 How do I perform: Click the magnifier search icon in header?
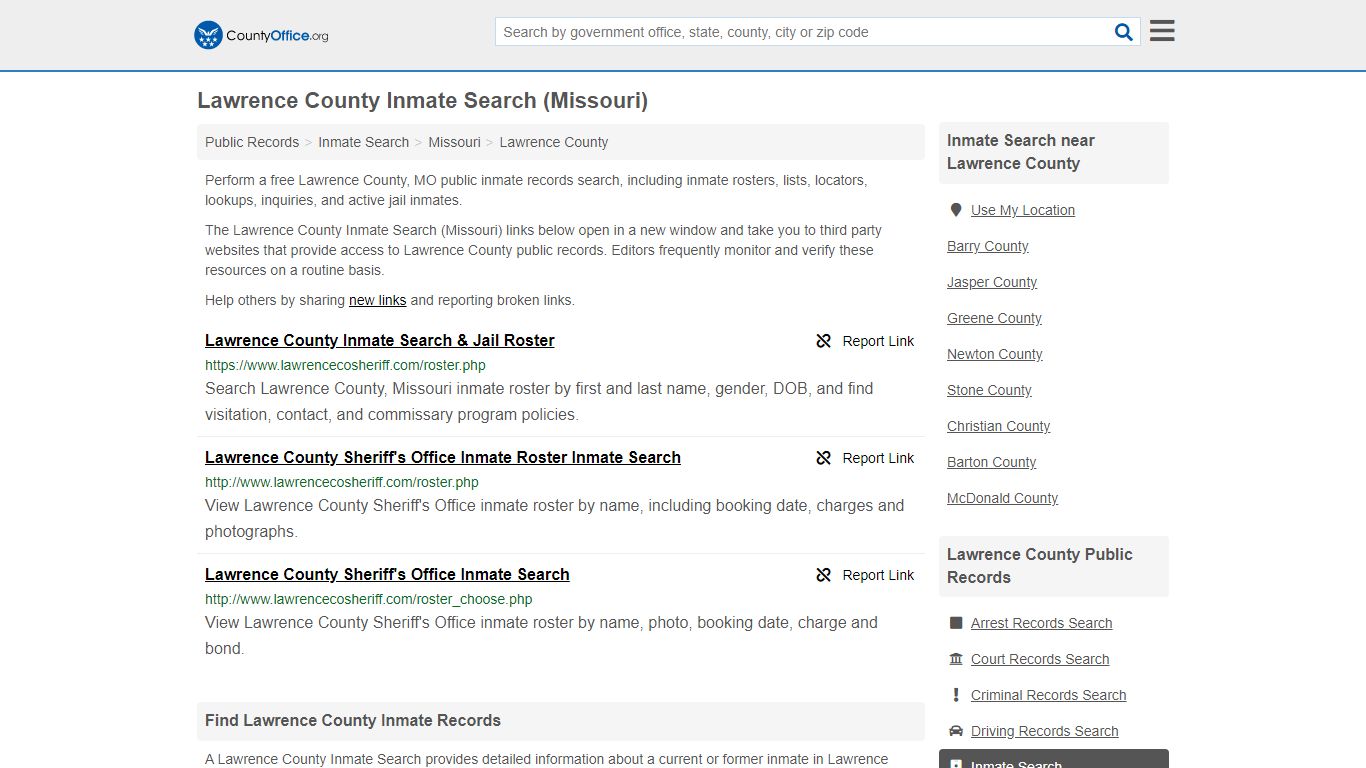[x=1124, y=32]
